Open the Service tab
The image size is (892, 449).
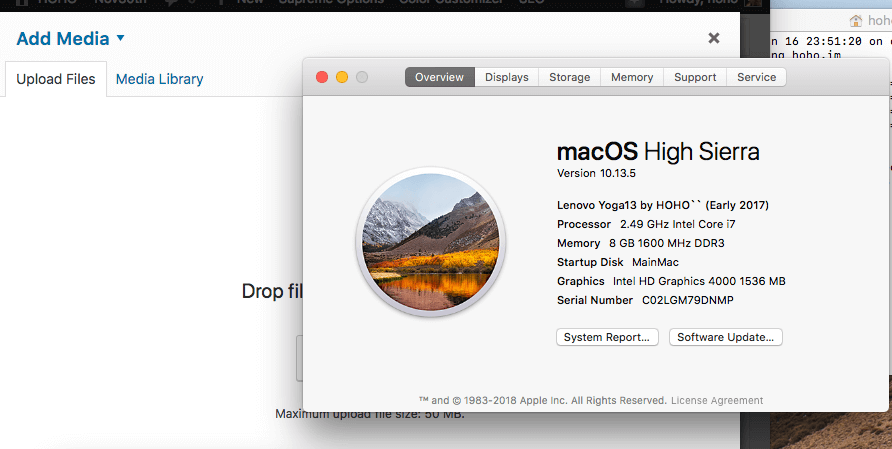756,77
